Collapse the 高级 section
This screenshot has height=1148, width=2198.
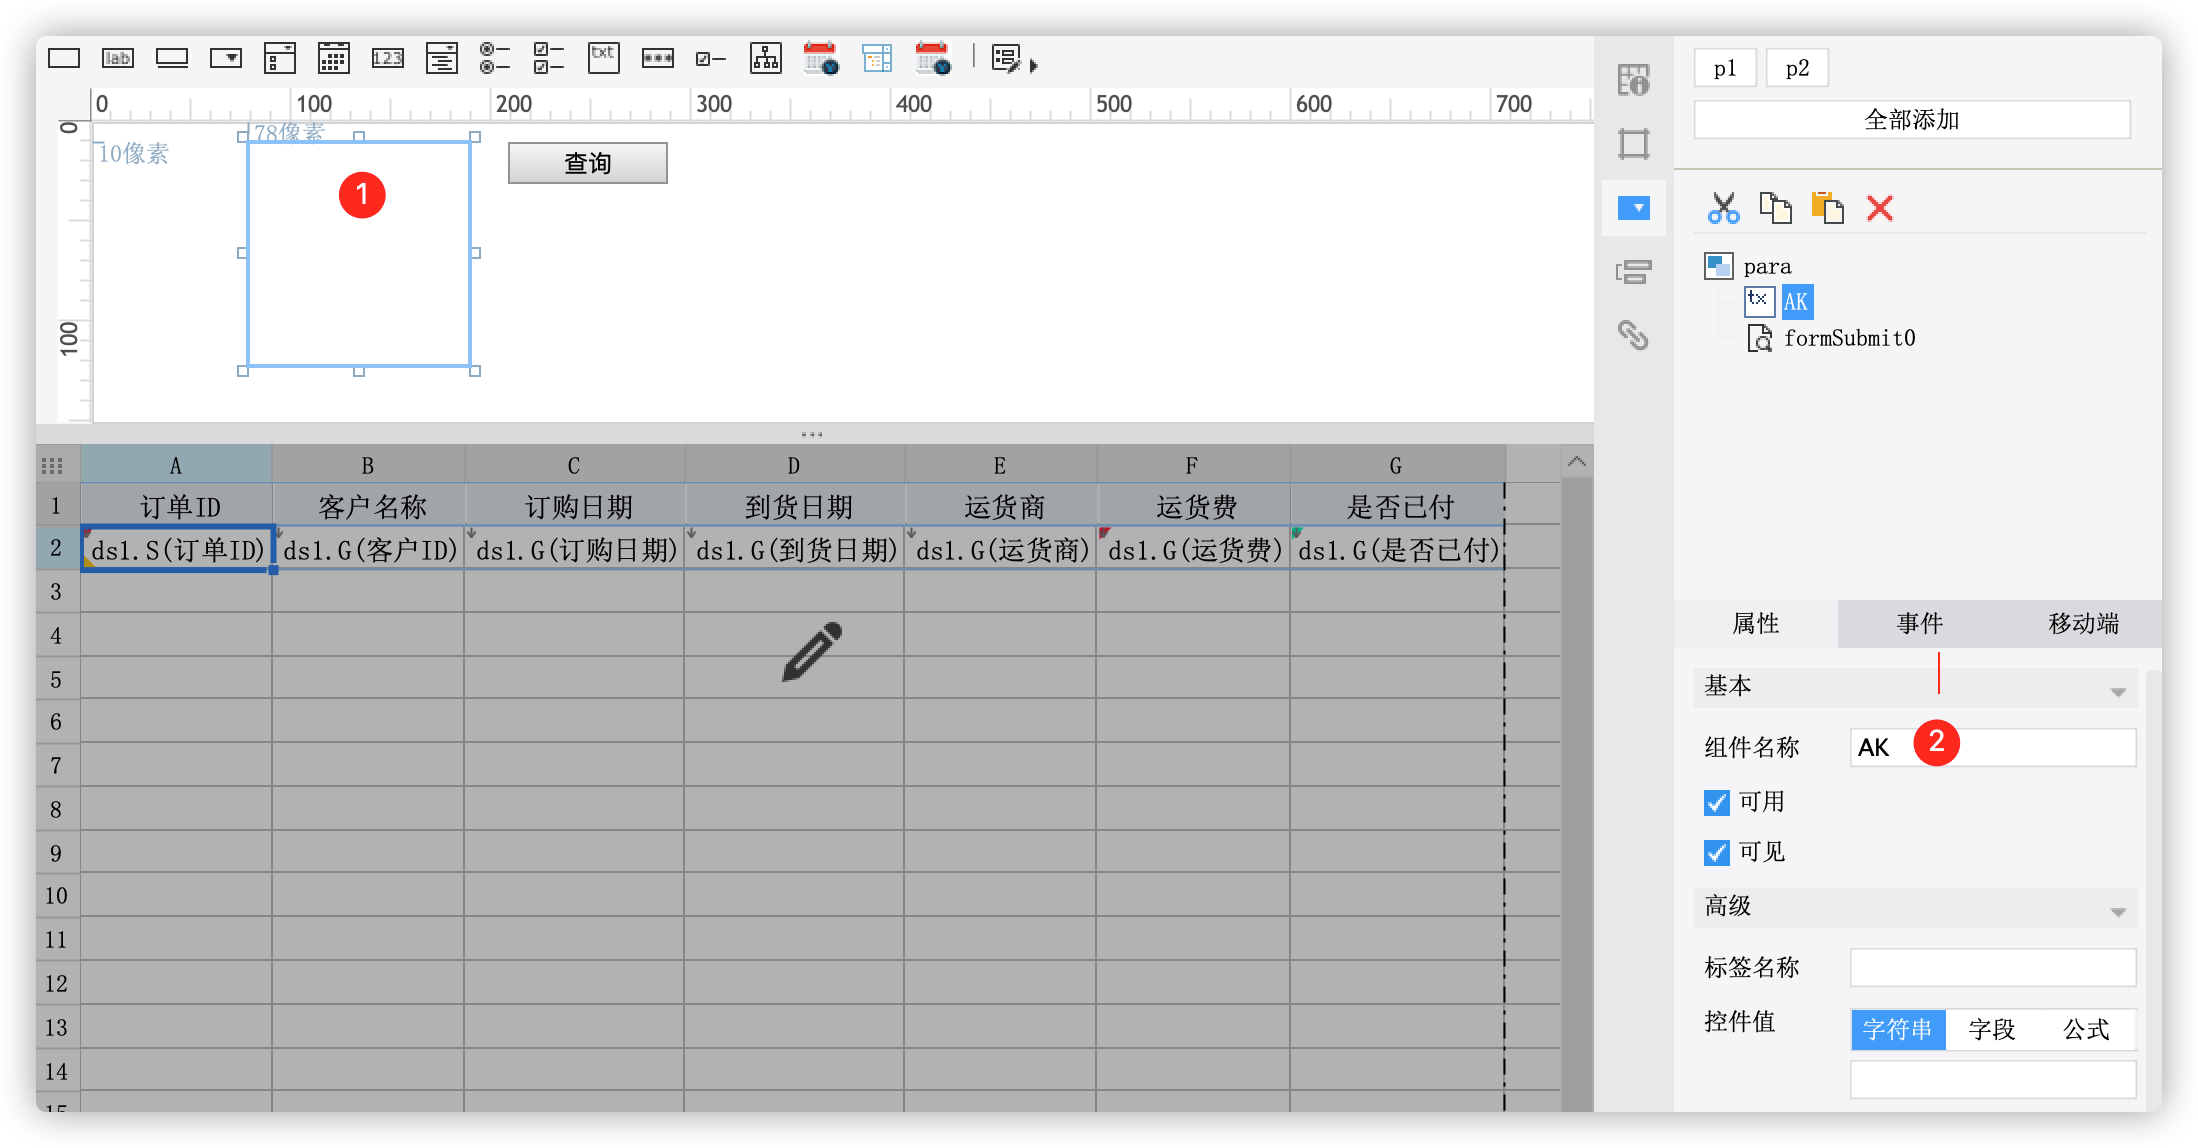[x=2117, y=911]
